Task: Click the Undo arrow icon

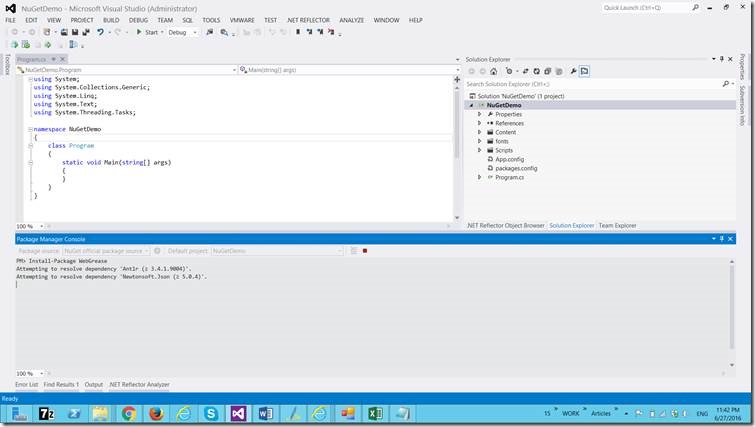Action: point(100,32)
